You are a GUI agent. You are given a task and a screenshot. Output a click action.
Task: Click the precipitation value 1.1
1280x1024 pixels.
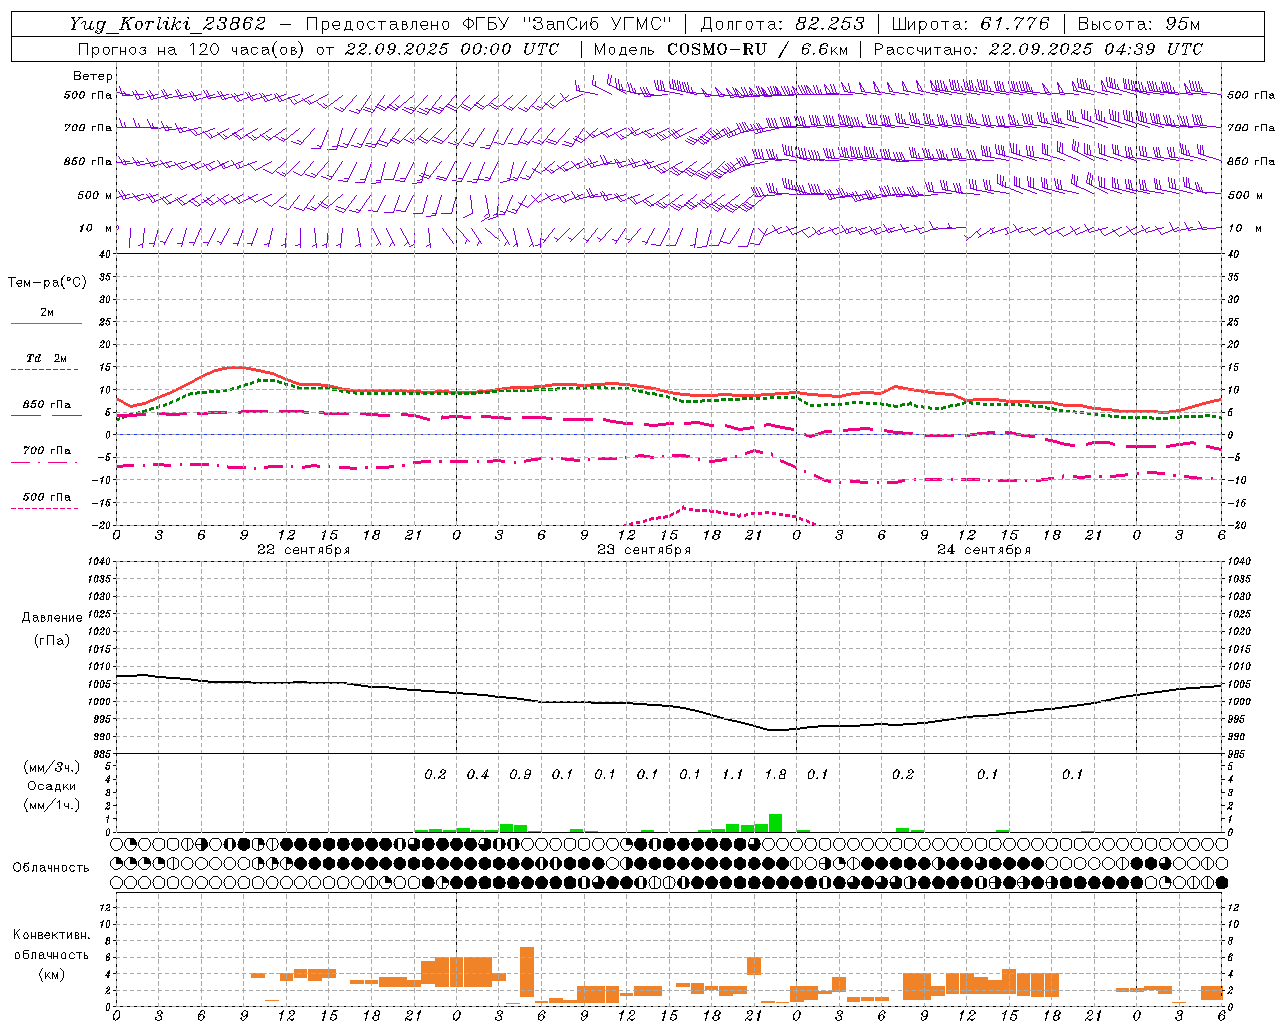733,775
